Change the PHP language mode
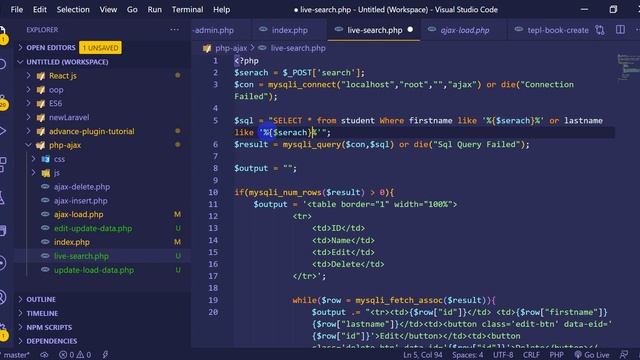 pyautogui.click(x=556, y=355)
